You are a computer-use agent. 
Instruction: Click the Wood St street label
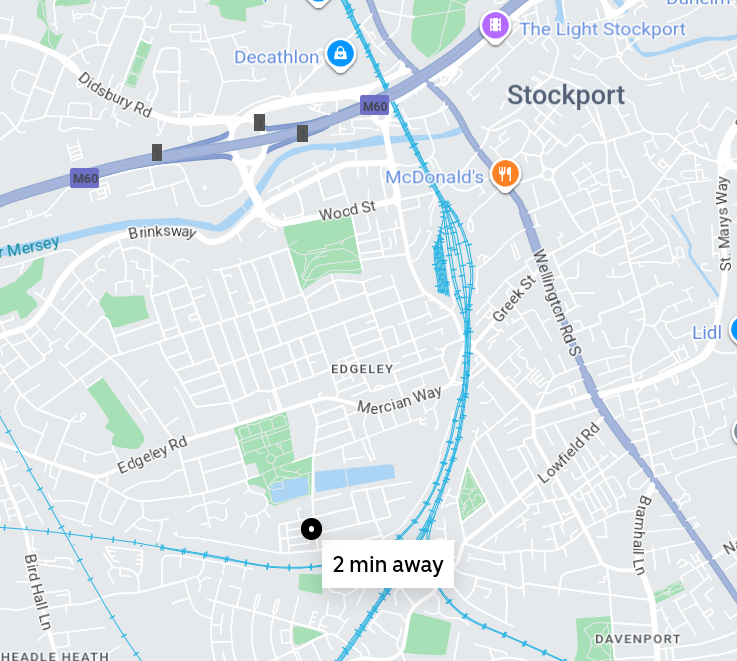click(347, 210)
